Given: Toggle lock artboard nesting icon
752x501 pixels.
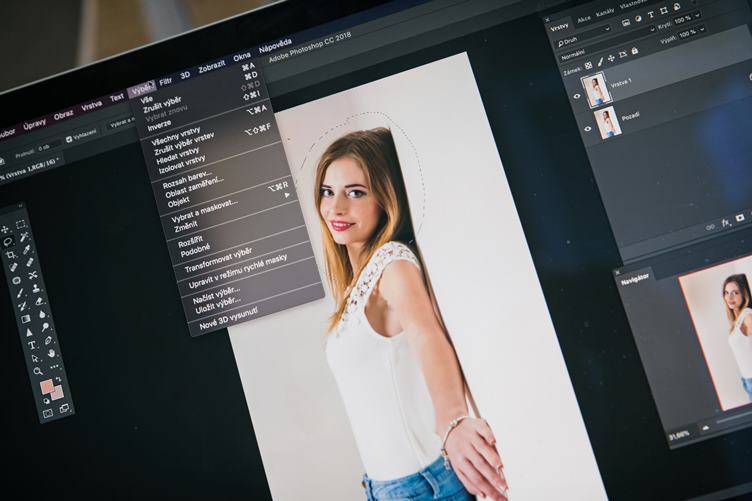Looking at the screenshot, I should [x=623, y=54].
